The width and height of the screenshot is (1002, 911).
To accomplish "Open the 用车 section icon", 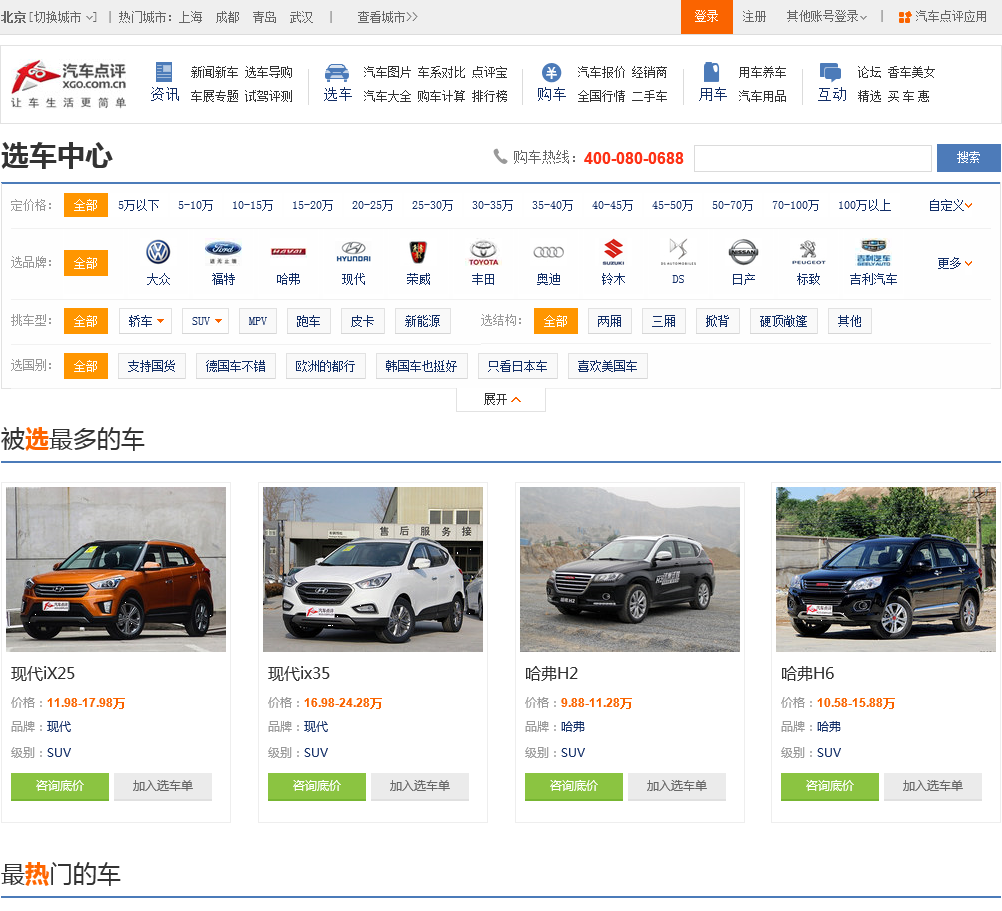I will click(712, 72).
